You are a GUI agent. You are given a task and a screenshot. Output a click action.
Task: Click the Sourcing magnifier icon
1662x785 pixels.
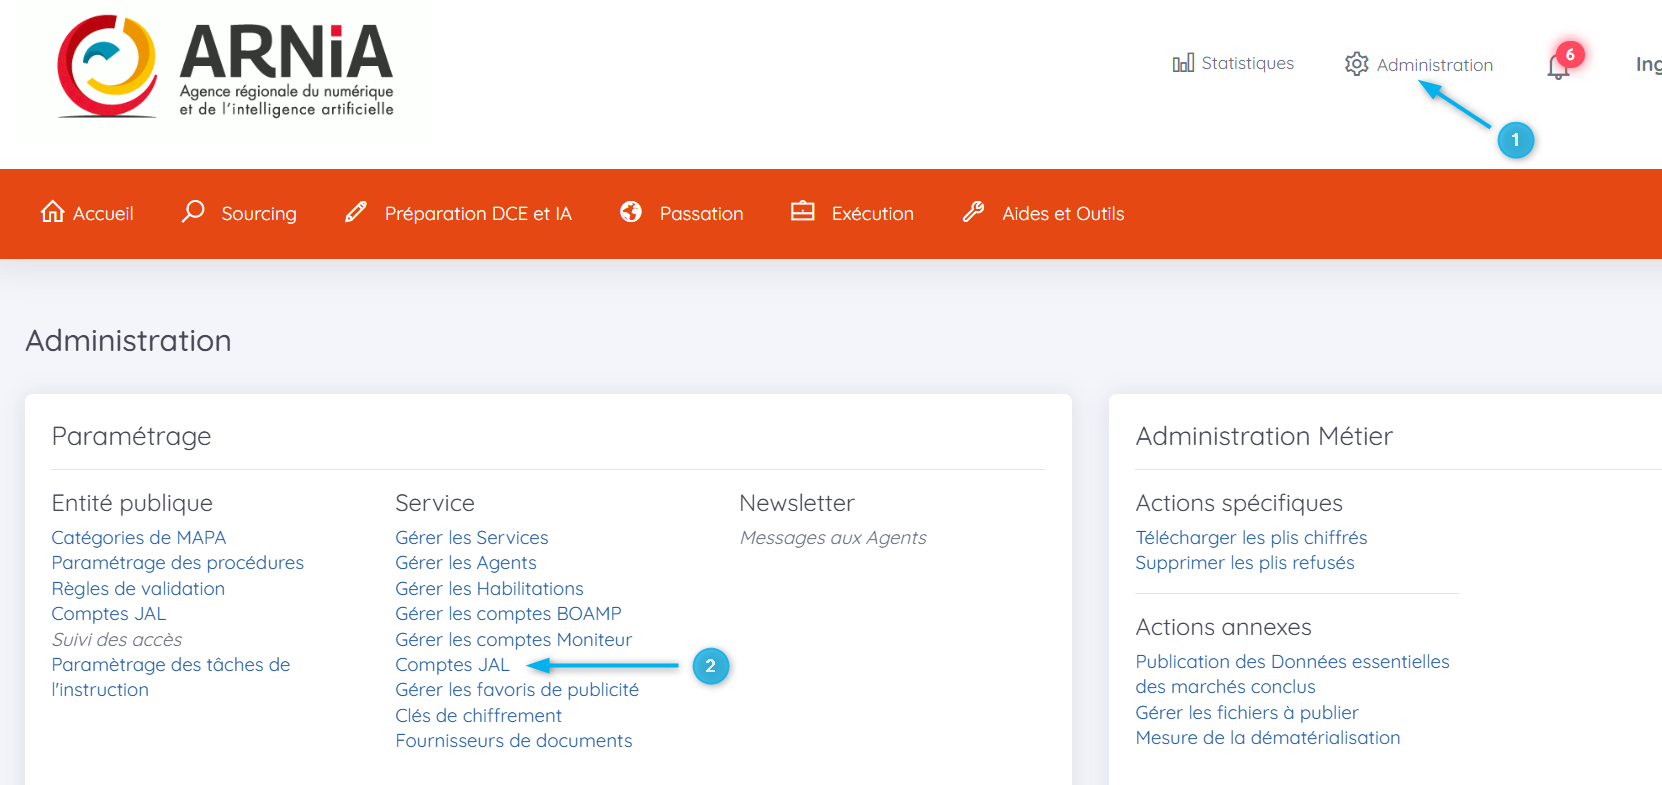193,212
